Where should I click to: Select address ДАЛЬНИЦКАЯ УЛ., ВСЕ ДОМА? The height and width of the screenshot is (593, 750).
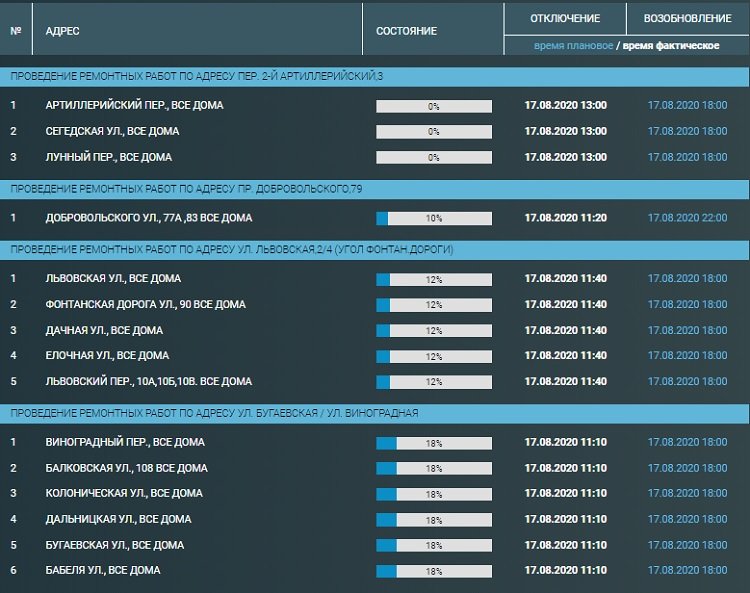tap(118, 519)
